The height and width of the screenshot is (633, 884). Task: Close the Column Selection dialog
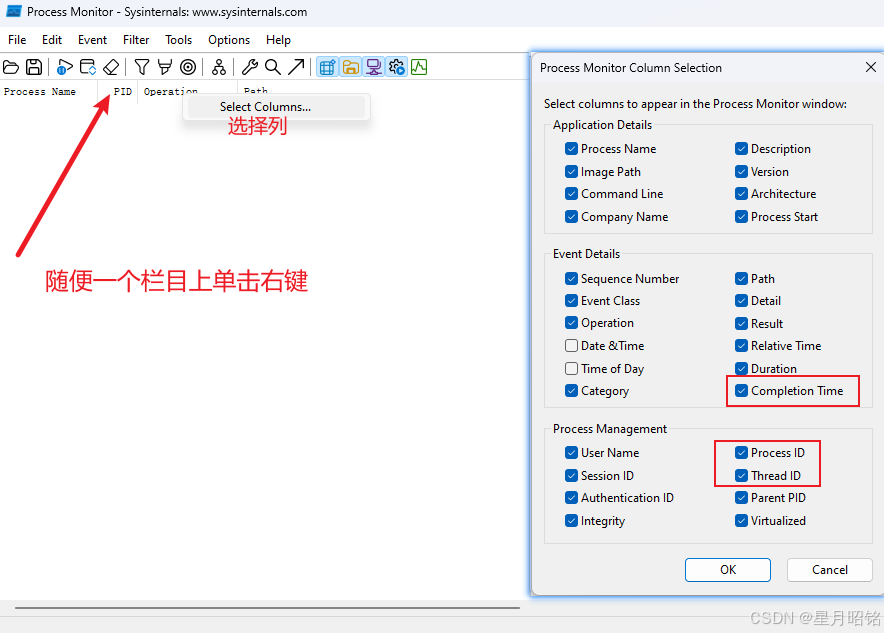click(x=870, y=68)
